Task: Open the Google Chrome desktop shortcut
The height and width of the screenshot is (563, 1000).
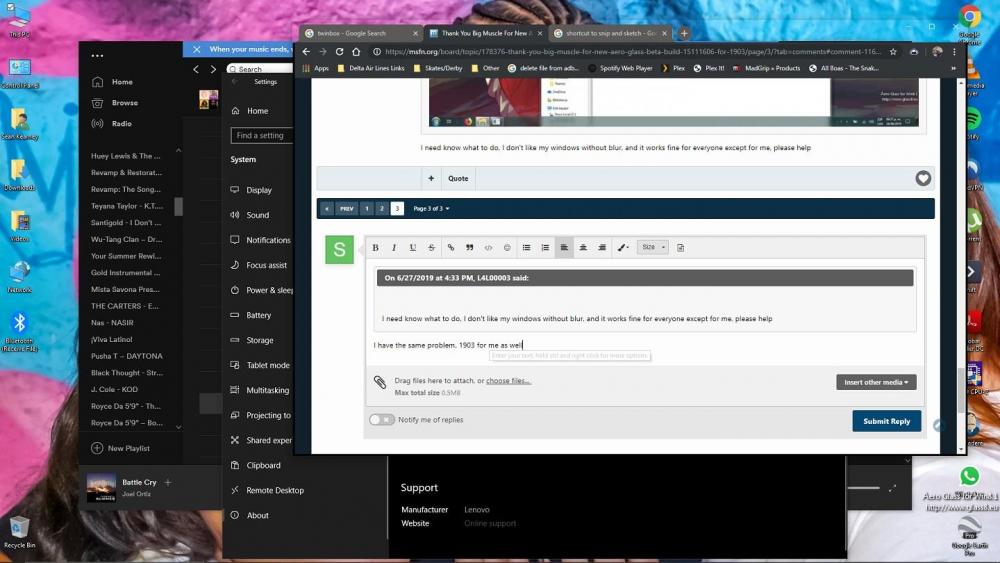Action: pos(969,22)
